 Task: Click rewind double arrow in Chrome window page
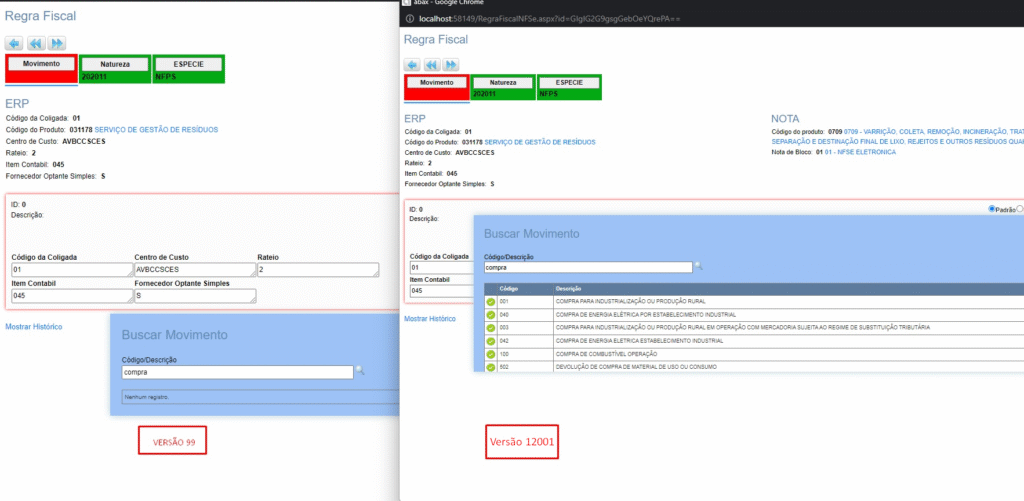point(432,65)
